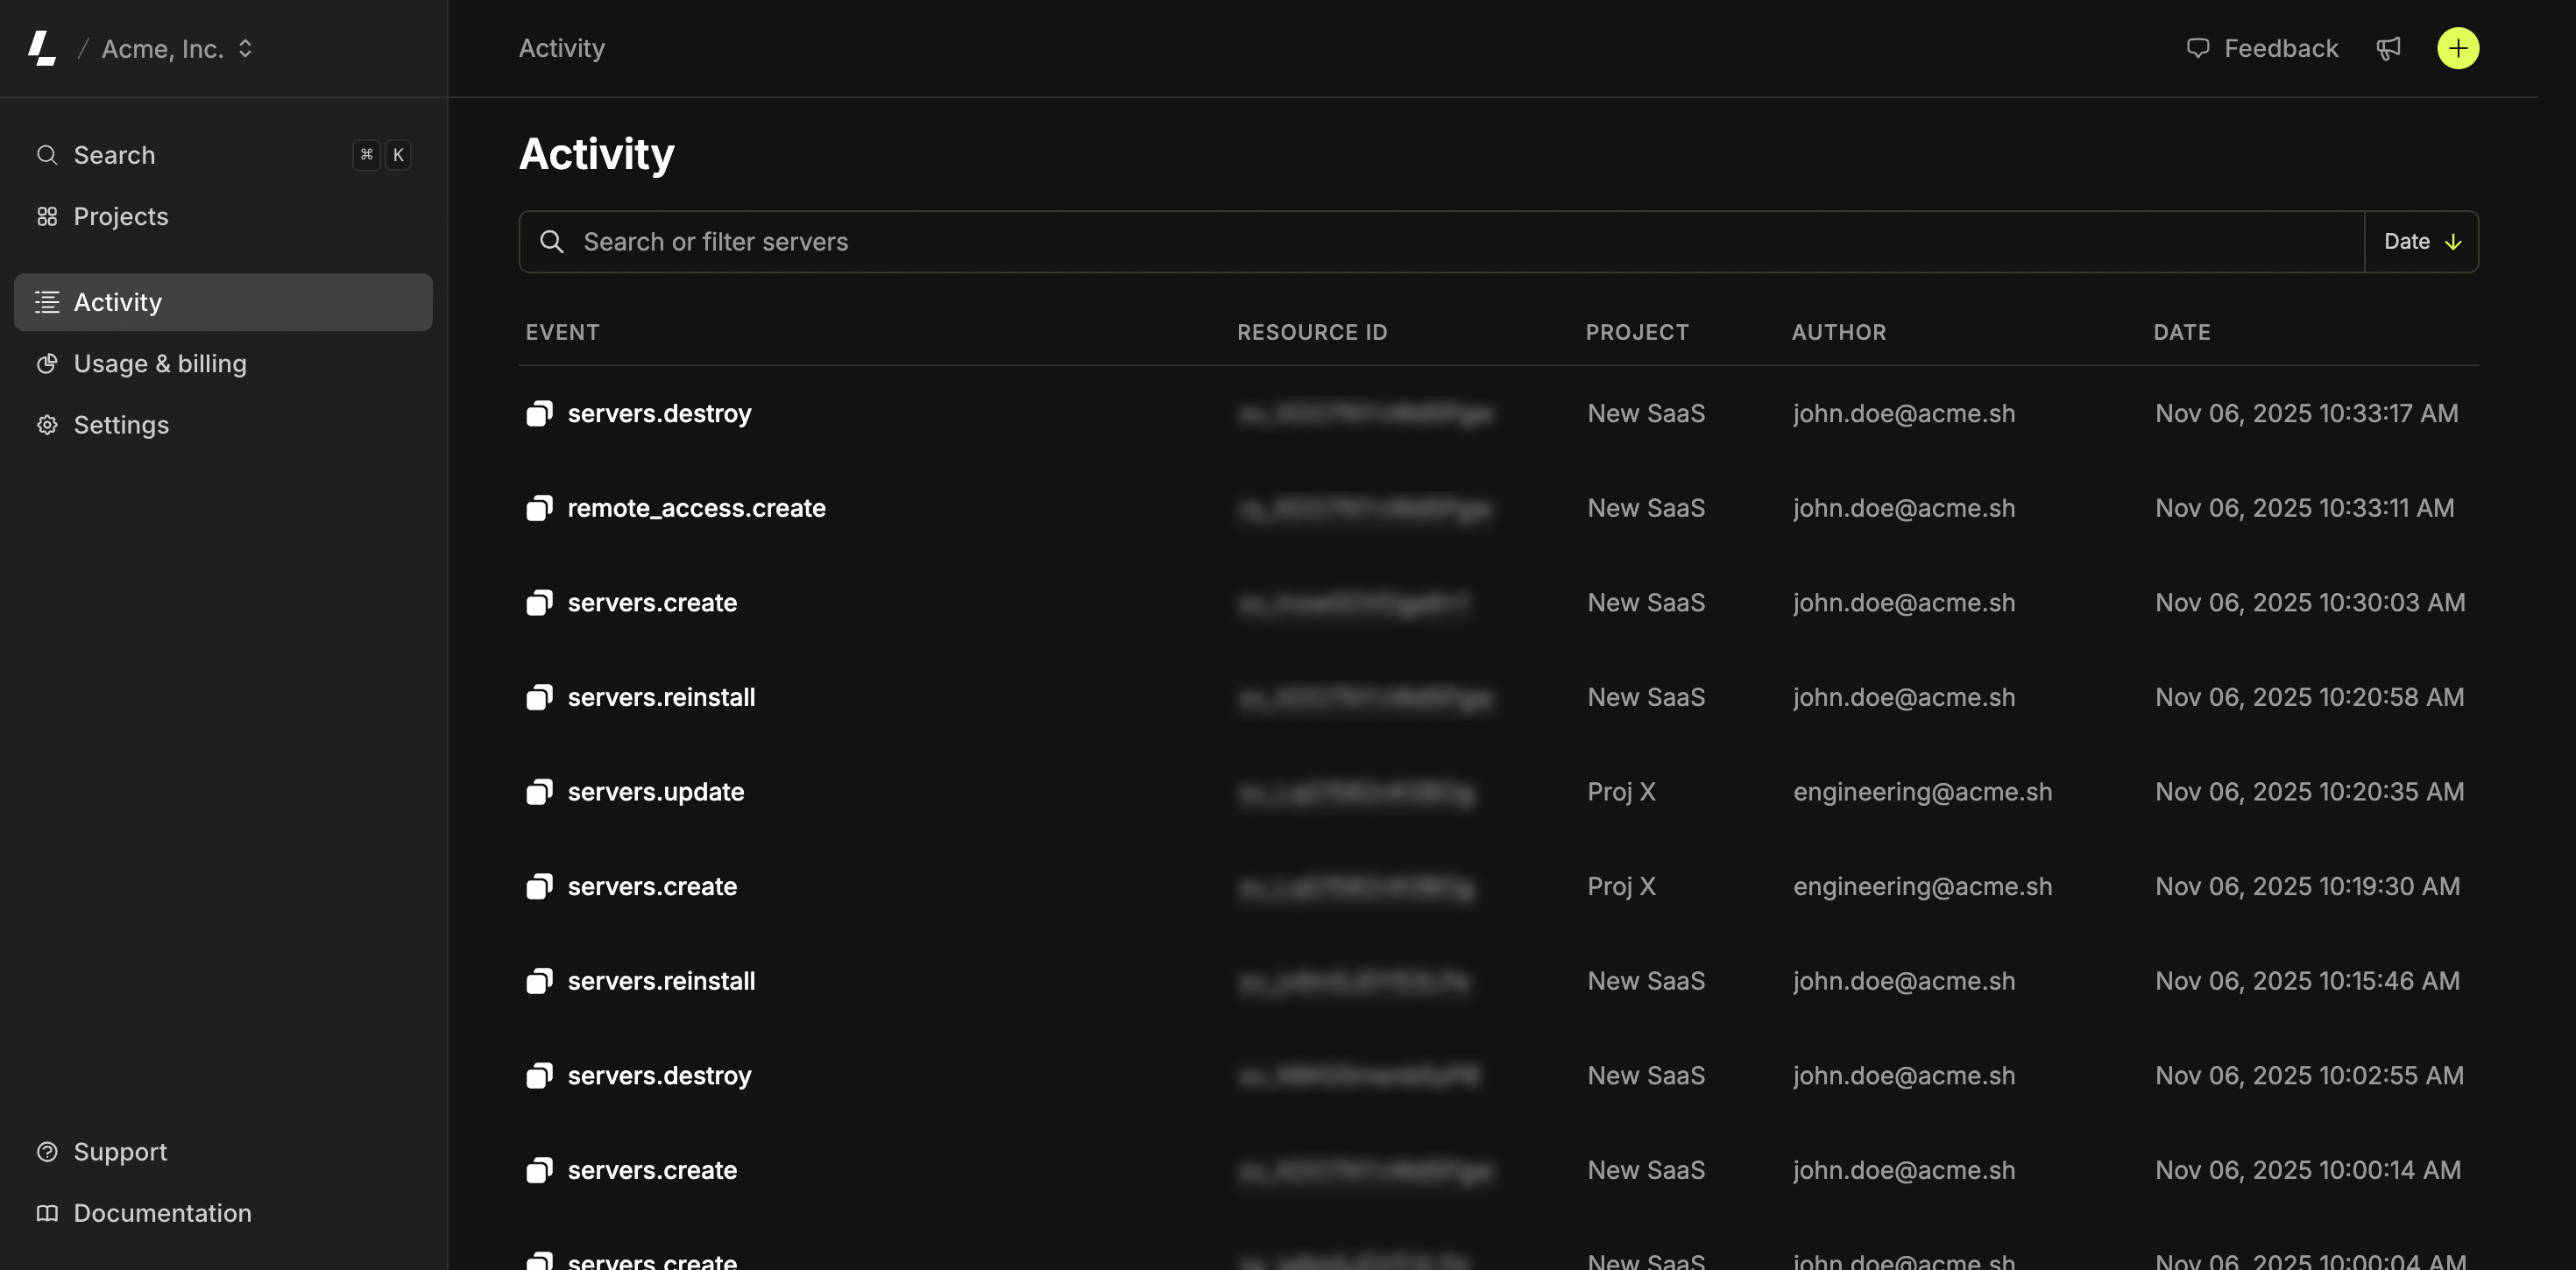
Task: Click the EVENT column header
Action: pos(562,332)
